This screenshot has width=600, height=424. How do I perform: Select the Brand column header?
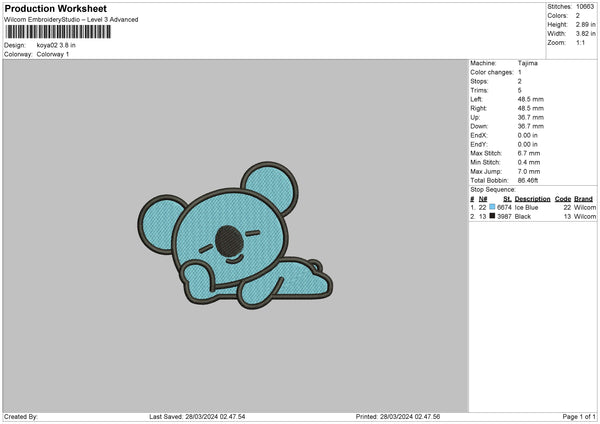click(x=583, y=199)
